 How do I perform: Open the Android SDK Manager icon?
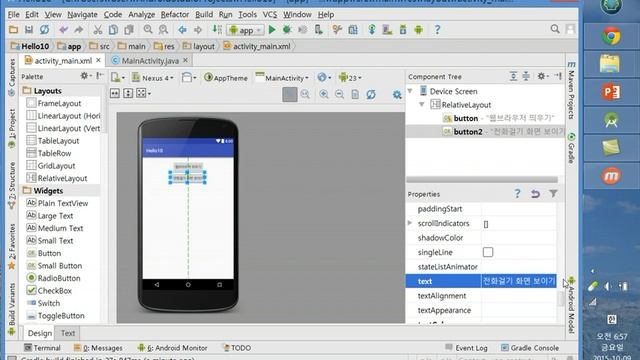(x=403, y=30)
